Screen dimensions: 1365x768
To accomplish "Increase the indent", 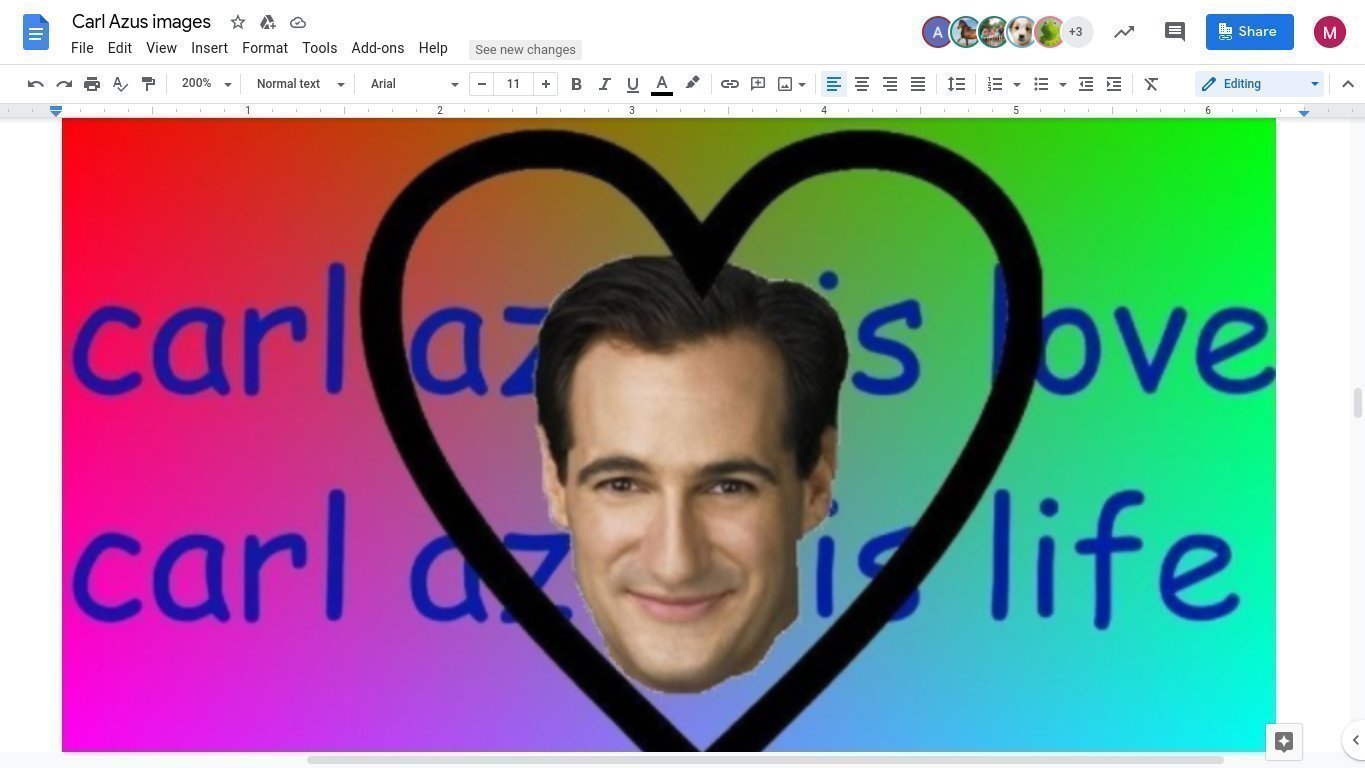I will (1114, 84).
